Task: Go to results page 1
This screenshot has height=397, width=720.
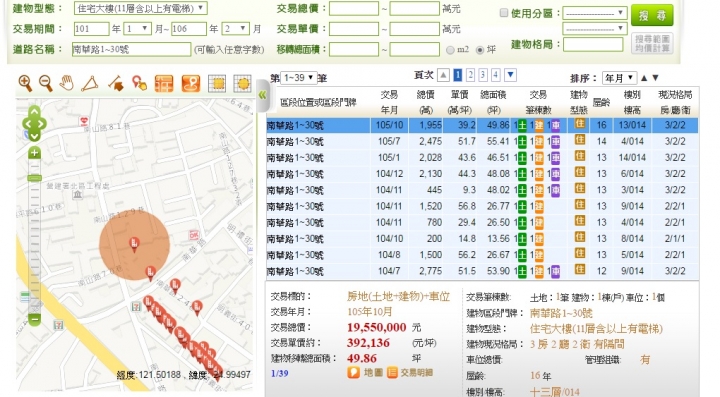Action: tap(457, 75)
